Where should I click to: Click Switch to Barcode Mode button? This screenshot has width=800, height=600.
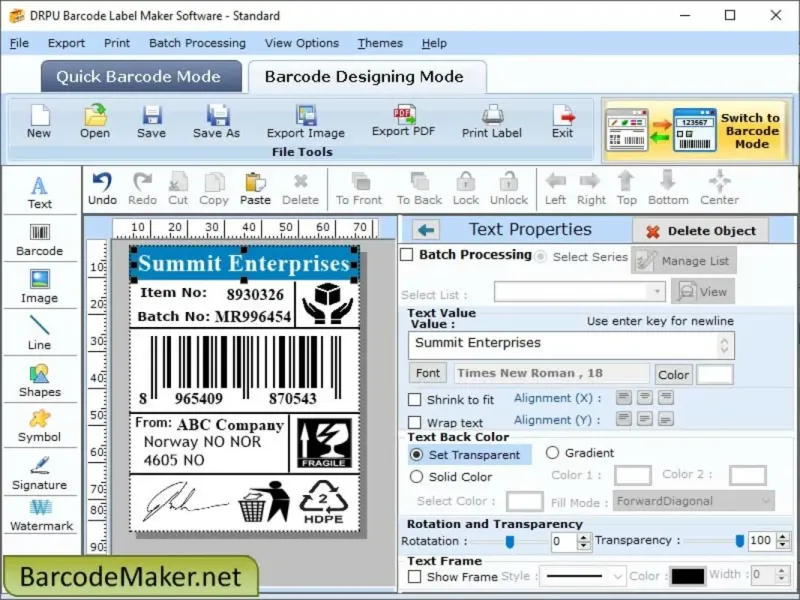coord(697,131)
